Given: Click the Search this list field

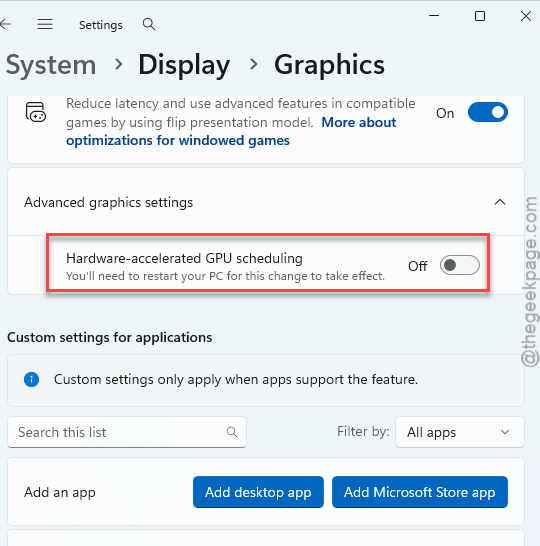Looking at the screenshot, I should [127, 432].
